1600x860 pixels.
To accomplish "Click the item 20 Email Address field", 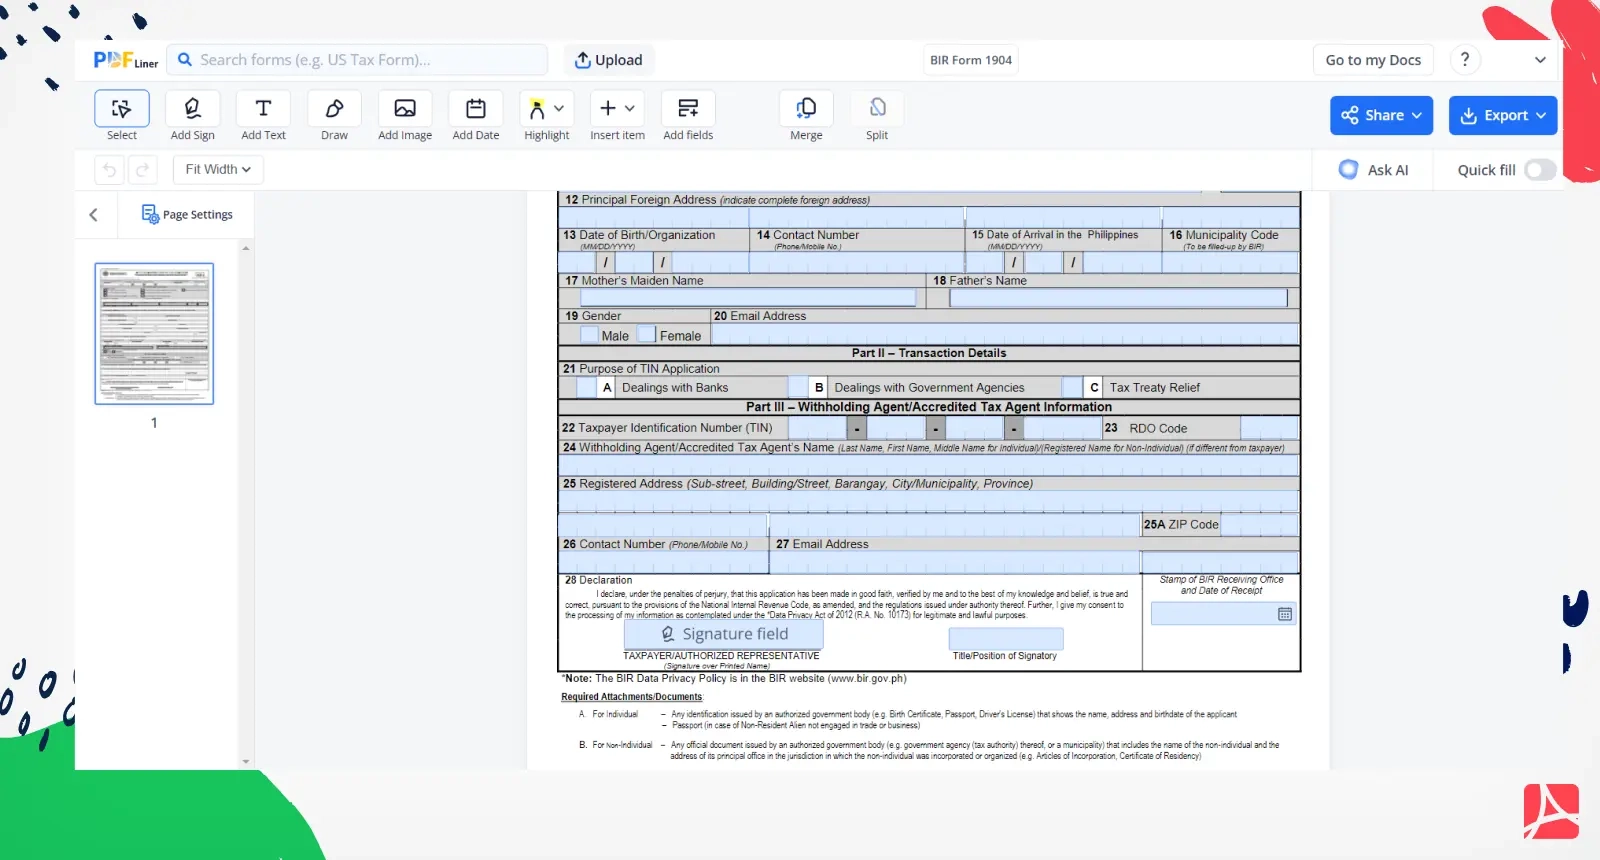I will coord(1005,335).
